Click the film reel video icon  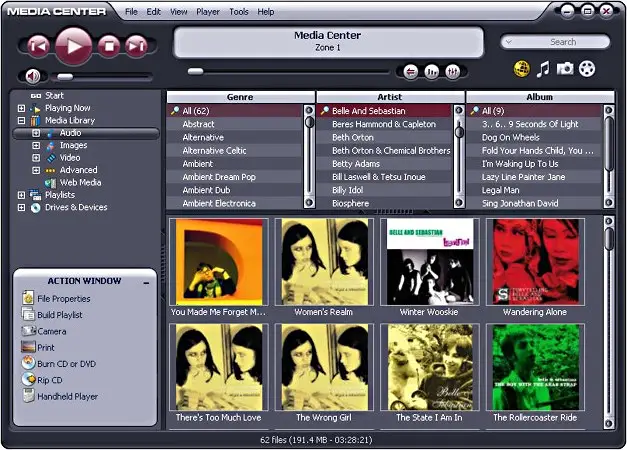[x=587, y=69]
